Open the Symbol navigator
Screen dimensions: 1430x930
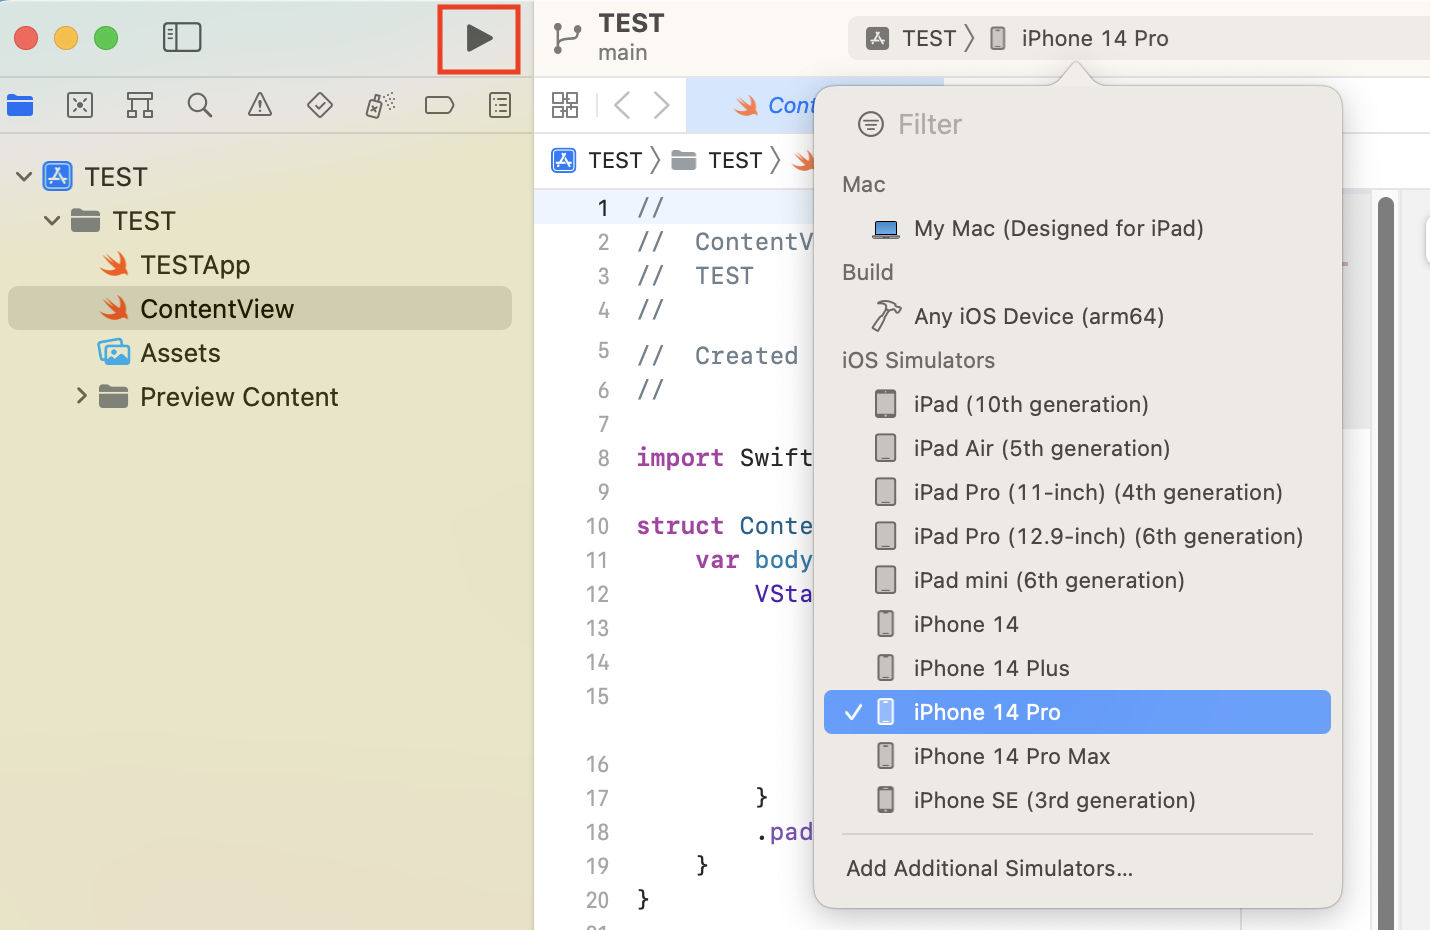tap(140, 105)
